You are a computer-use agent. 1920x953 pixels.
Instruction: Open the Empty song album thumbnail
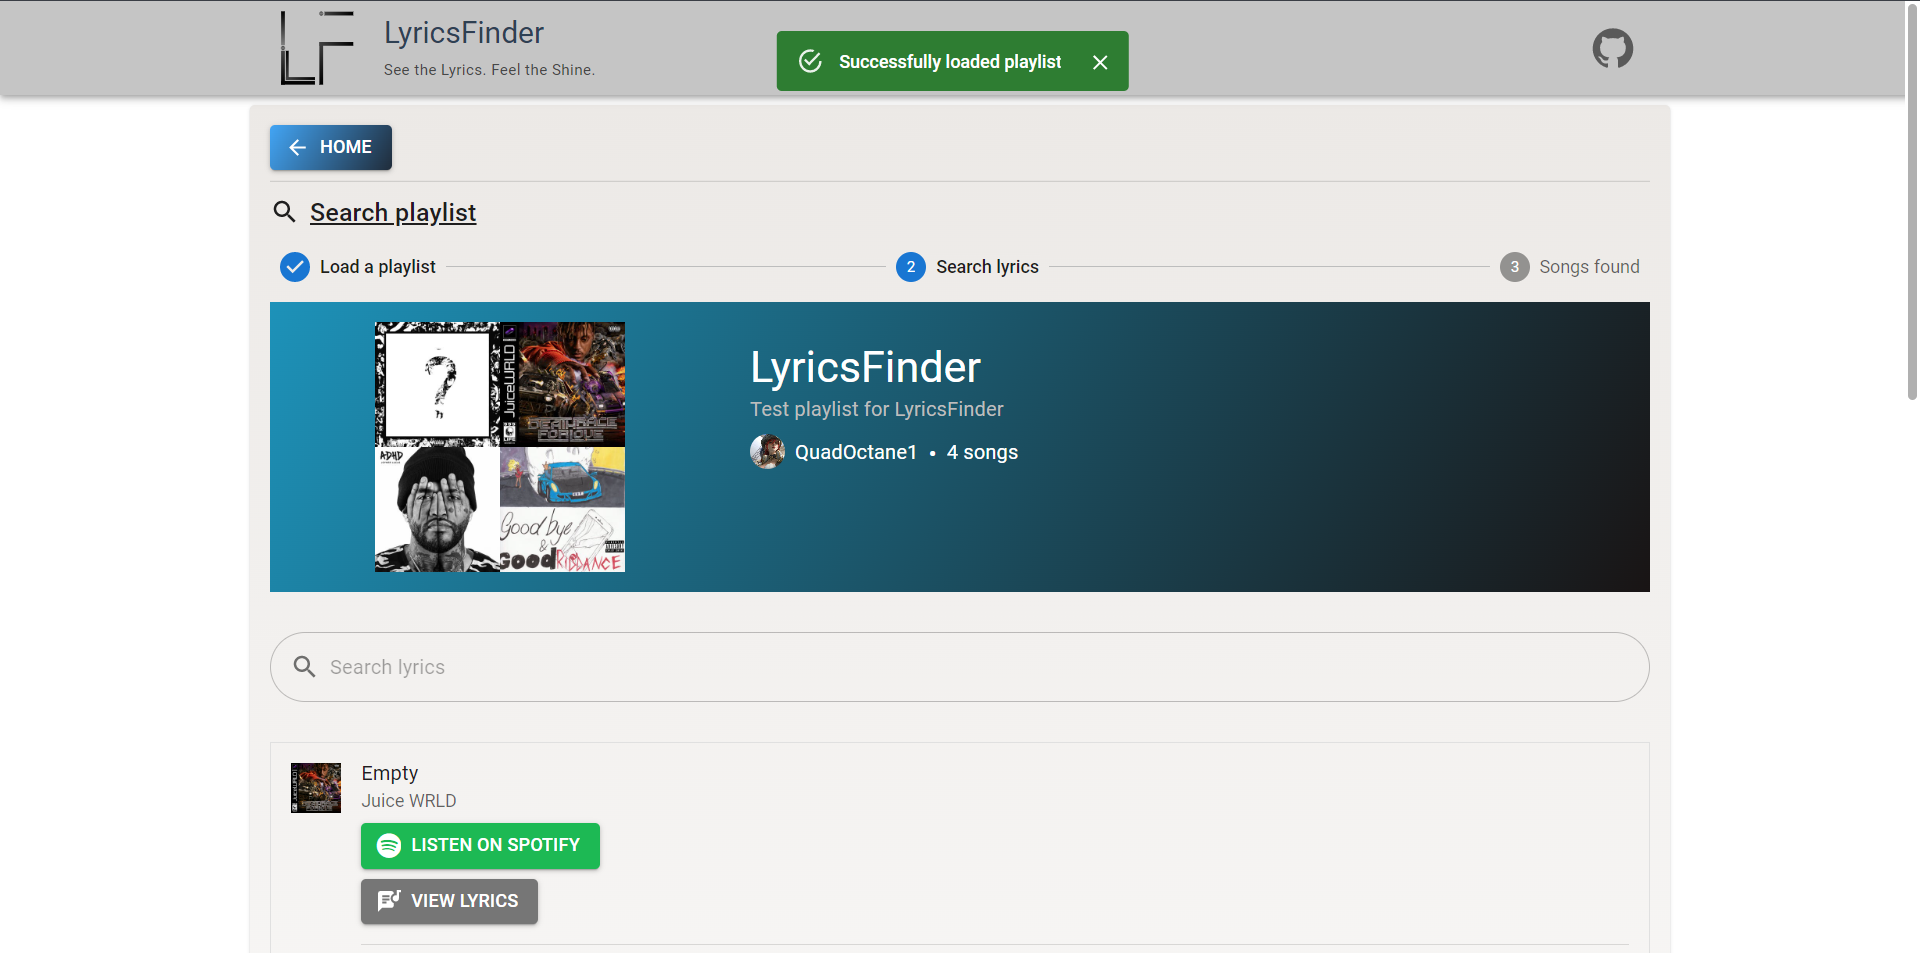pos(316,788)
